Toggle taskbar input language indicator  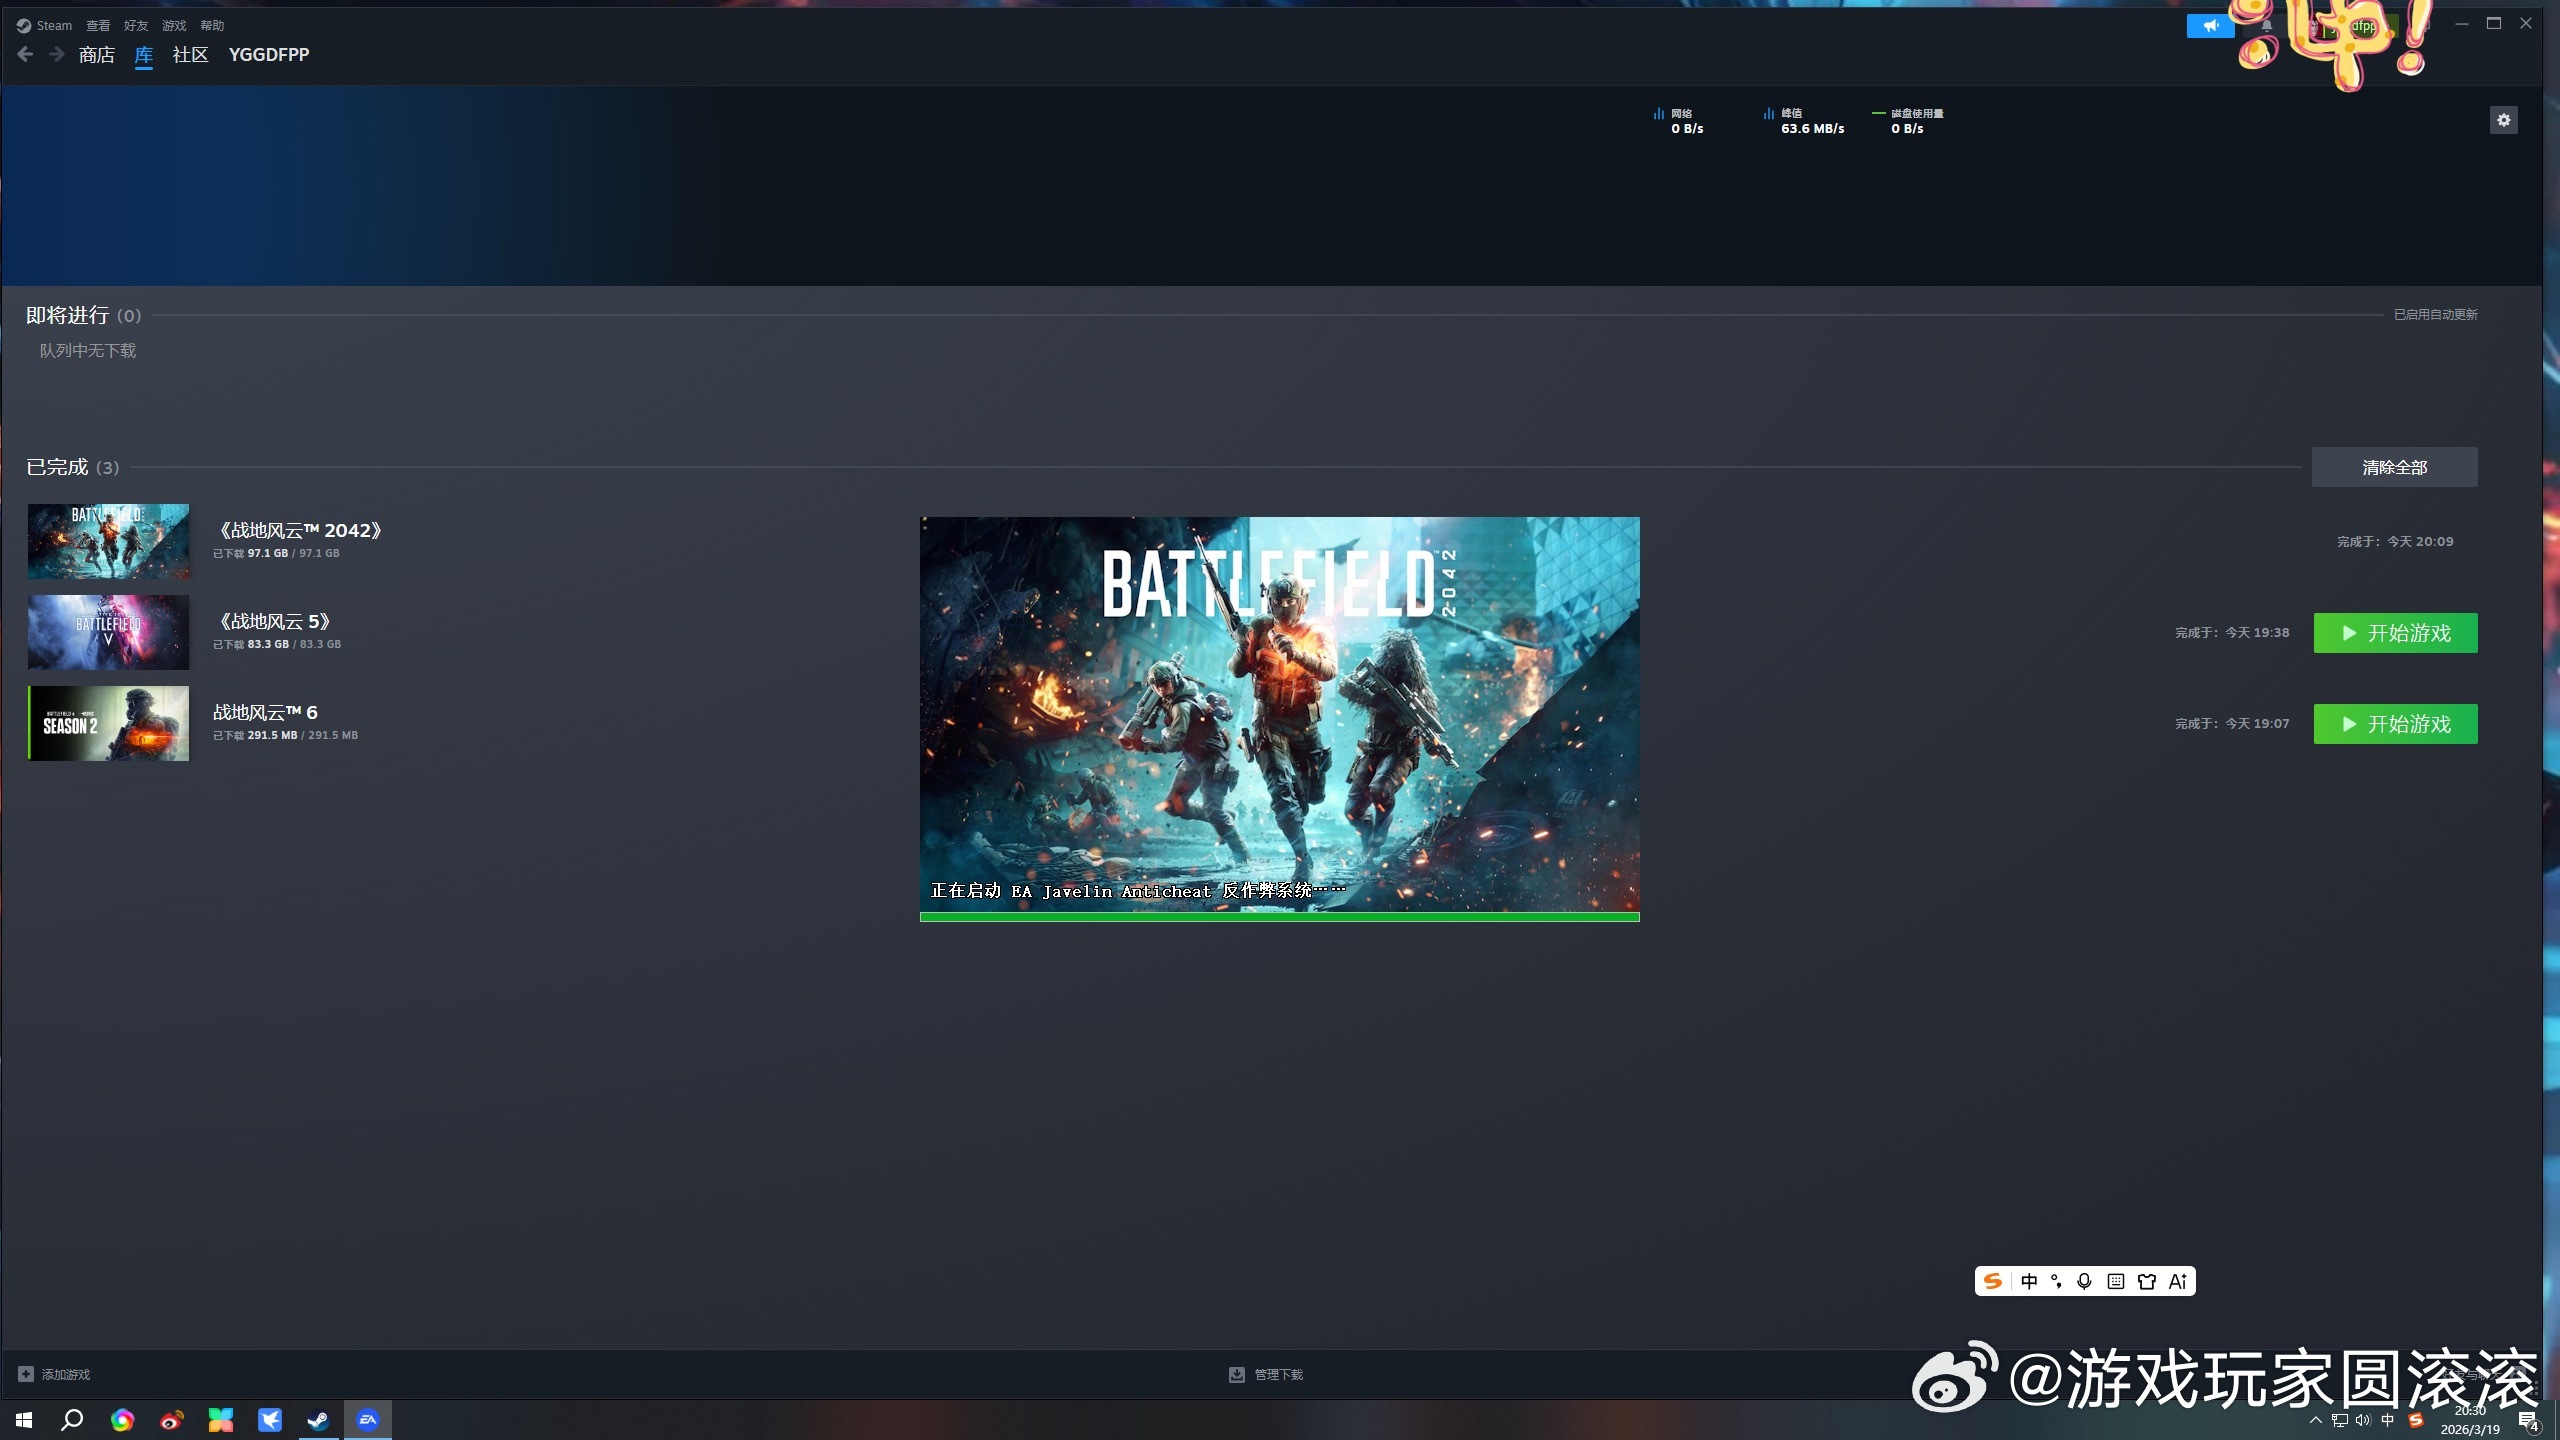click(2388, 1420)
